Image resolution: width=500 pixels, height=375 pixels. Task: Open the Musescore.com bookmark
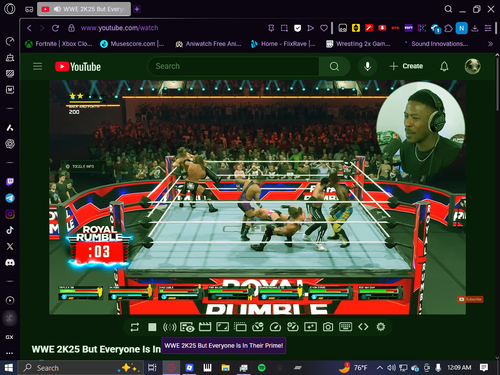click(x=132, y=44)
